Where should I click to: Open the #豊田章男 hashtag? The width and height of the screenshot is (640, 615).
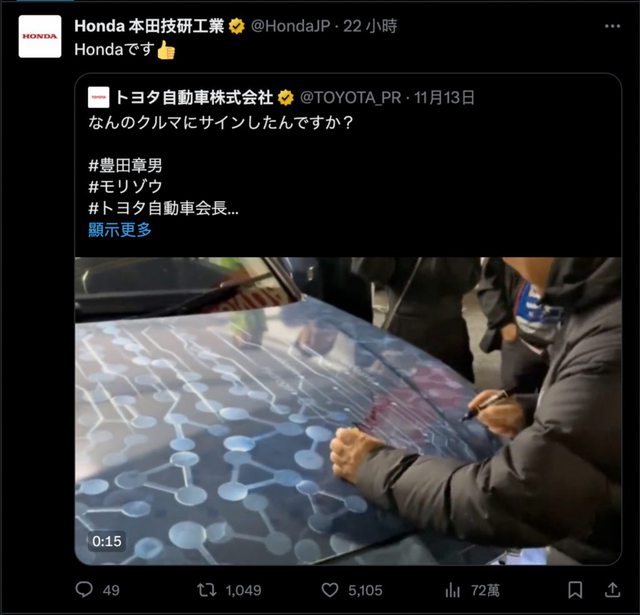[x=125, y=166]
